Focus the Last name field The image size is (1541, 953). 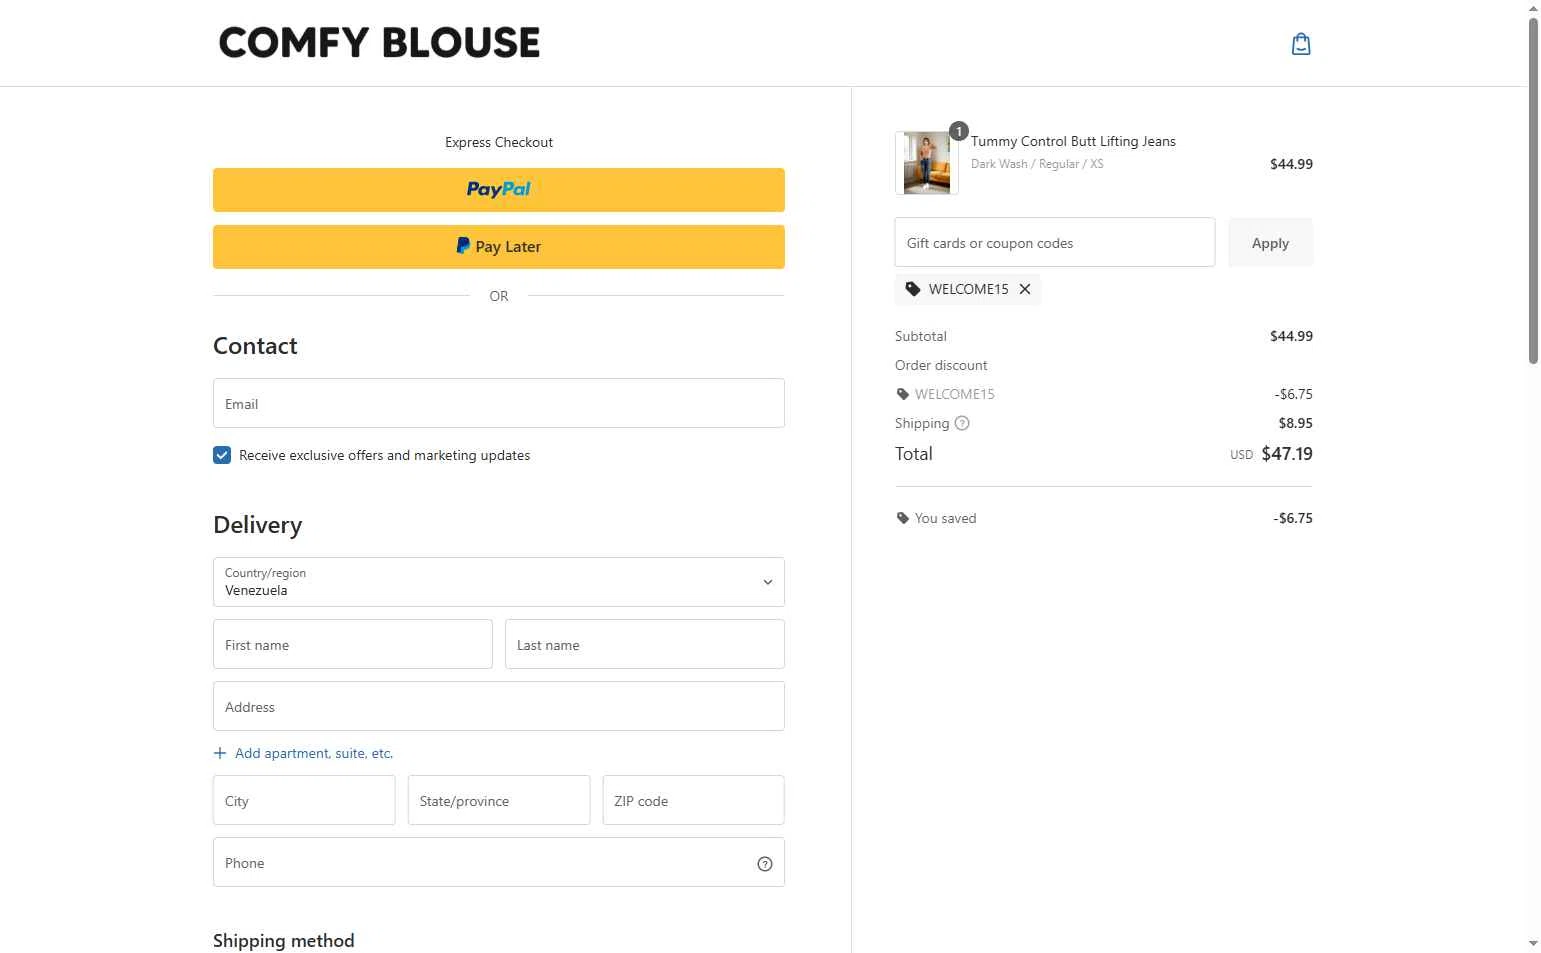point(645,644)
